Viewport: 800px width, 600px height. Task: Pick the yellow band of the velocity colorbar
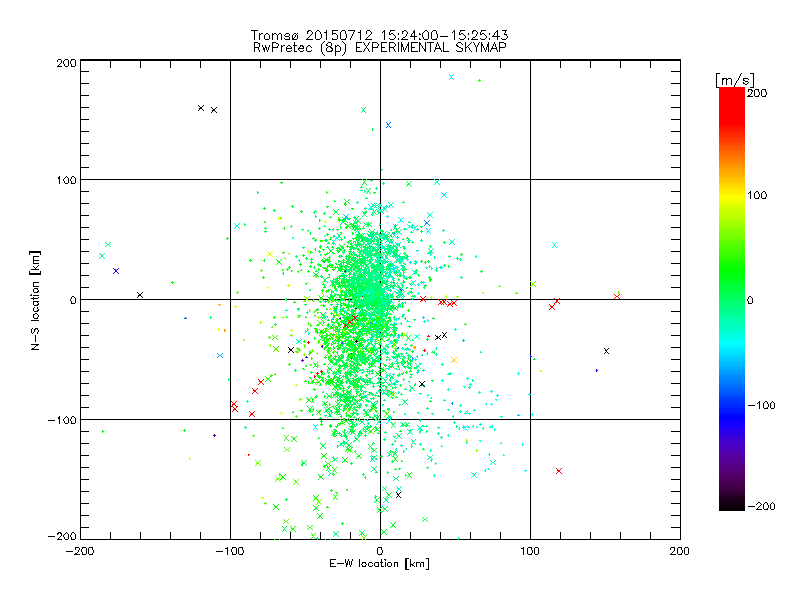[x=732, y=196]
